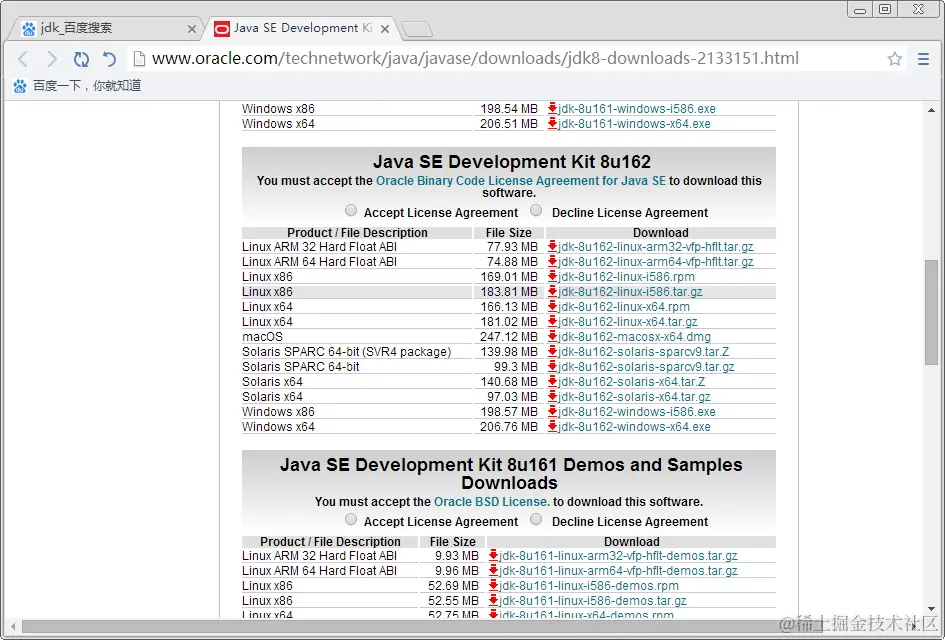Image resolution: width=945 pixels, height=640 pixels.
Task: Click the vertical scrollbar down arrow
Action: [x=931, y=609]
